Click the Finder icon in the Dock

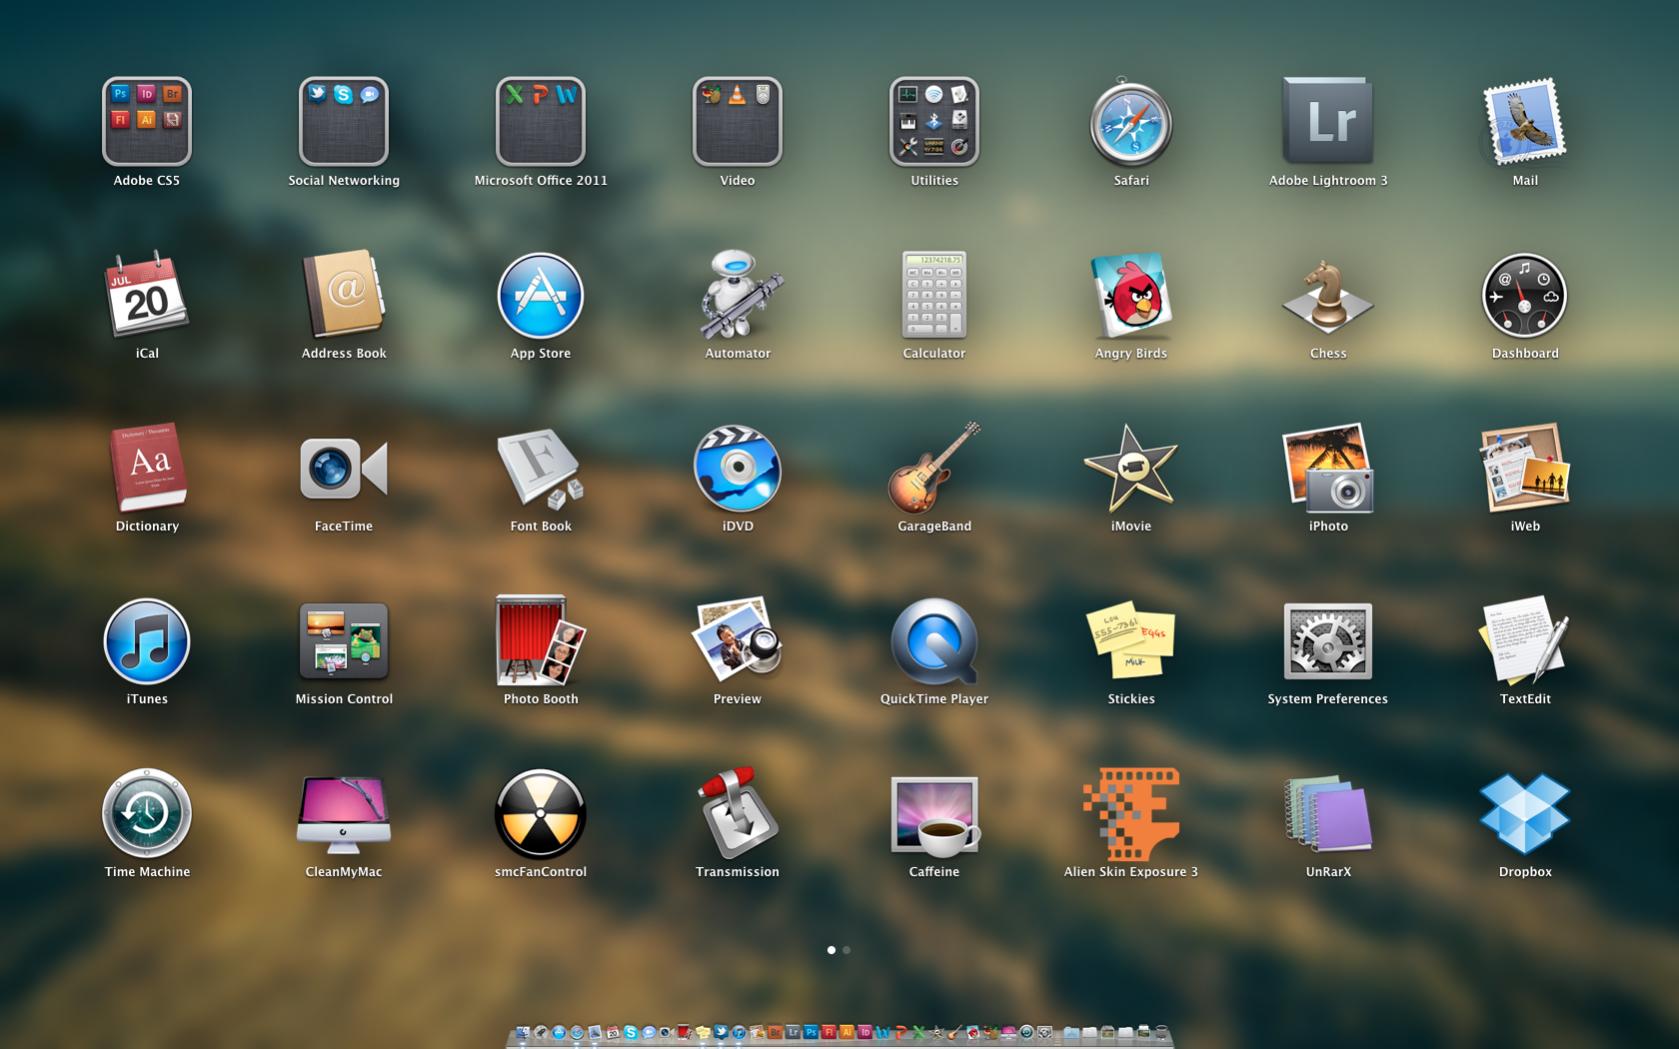point(522,1032)
